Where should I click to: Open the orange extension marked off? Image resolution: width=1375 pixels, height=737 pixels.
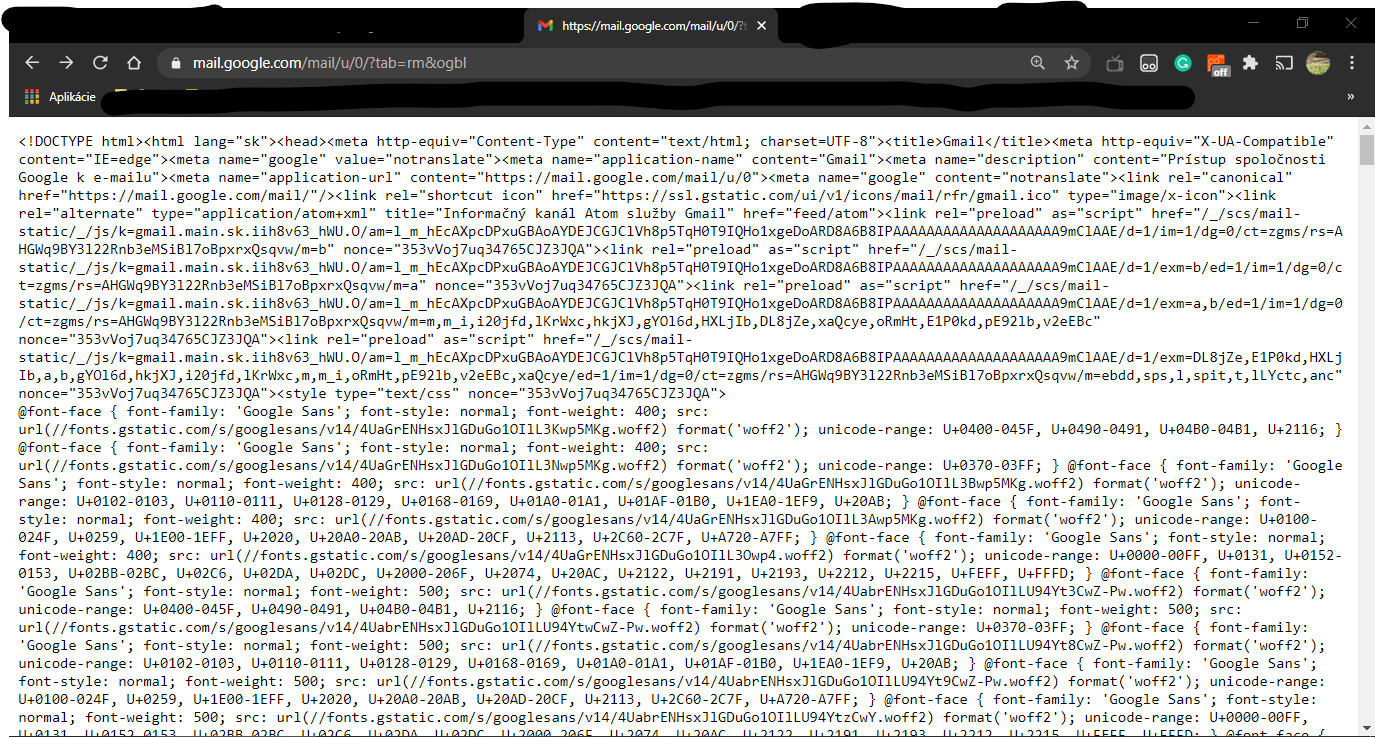pos(1217,64)
